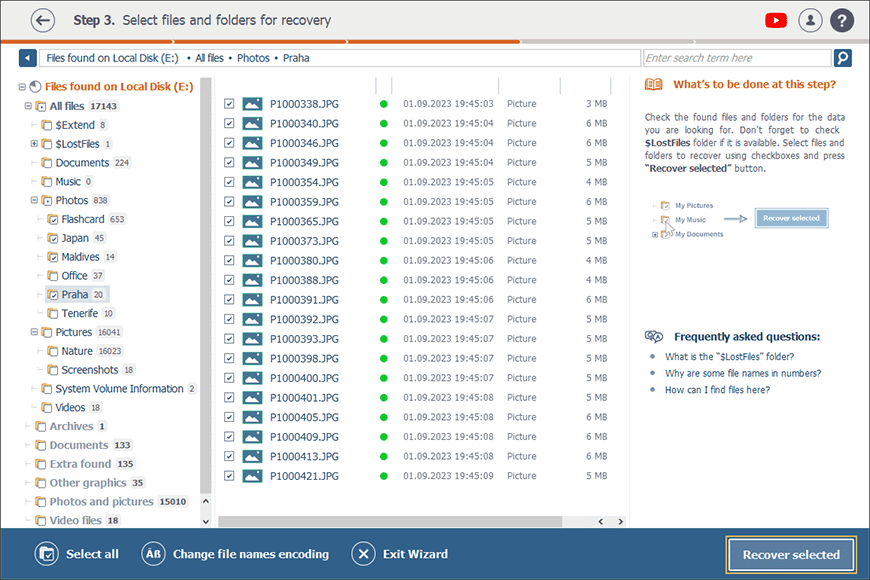
Task: Open the Photos and pictures category
Action: pyautogui.click(x=101, y=502)
